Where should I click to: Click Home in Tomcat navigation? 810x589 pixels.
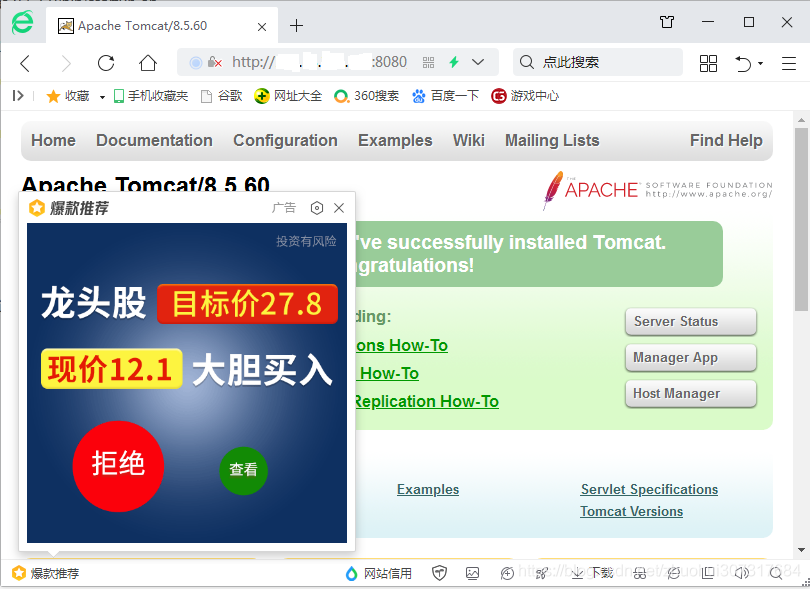coord(53,140)
